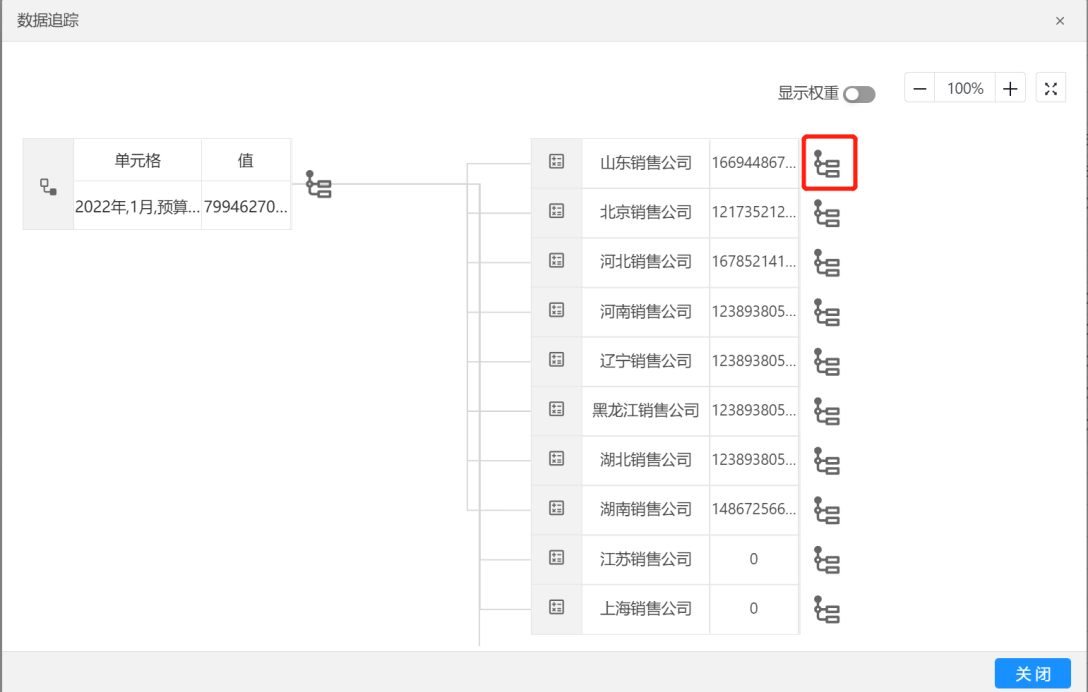1088x692 pixels.
Task: Click the form icon left of 江苏销售公司
Action: pyautogui.click(x=557, y=558)
